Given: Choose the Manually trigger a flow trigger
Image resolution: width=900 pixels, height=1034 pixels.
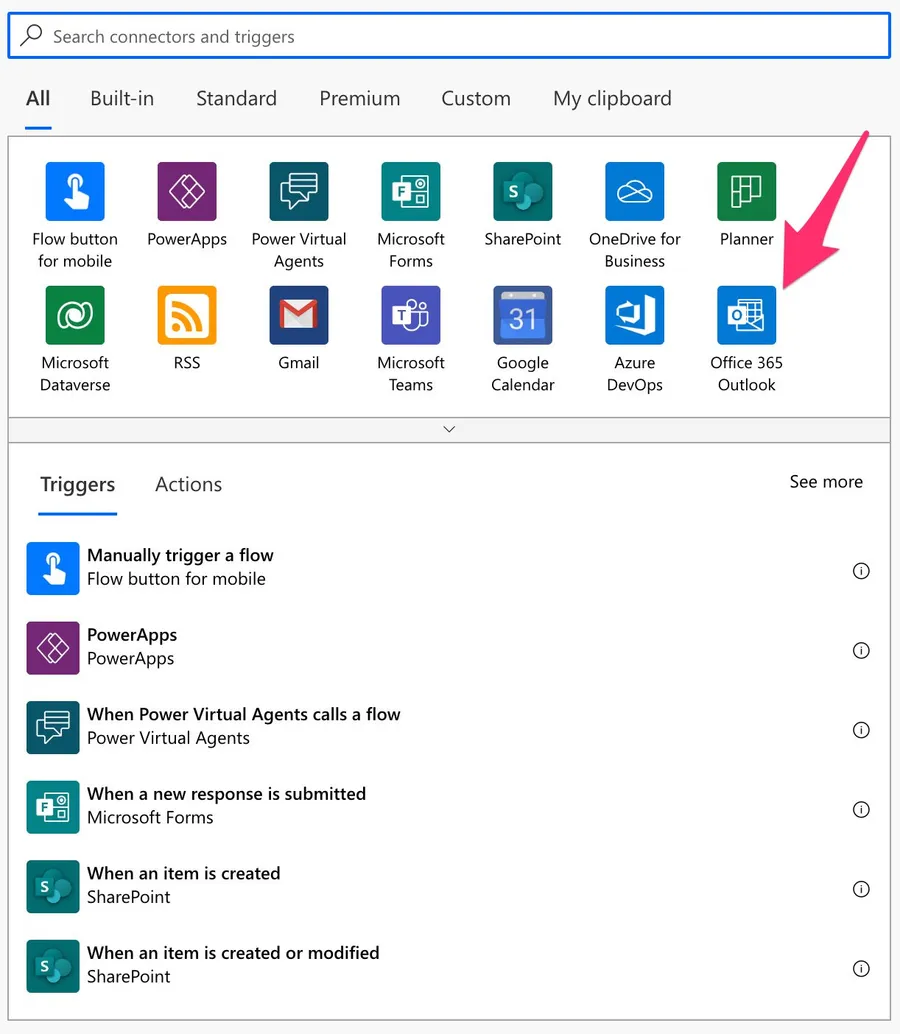Looking at the screenshot, I should (x=180, y=567).
